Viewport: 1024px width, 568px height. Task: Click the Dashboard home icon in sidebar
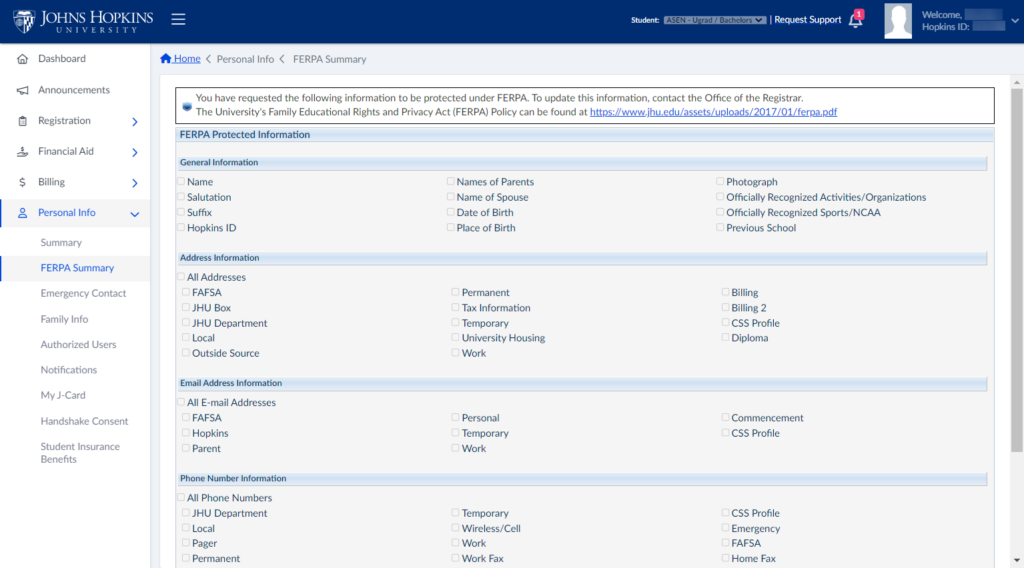tap(22, 59)
